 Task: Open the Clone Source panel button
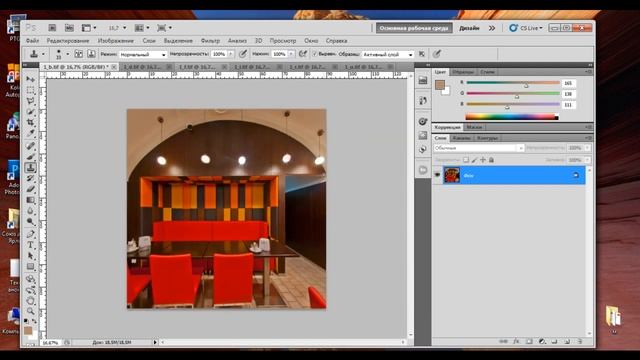[91, 54]
